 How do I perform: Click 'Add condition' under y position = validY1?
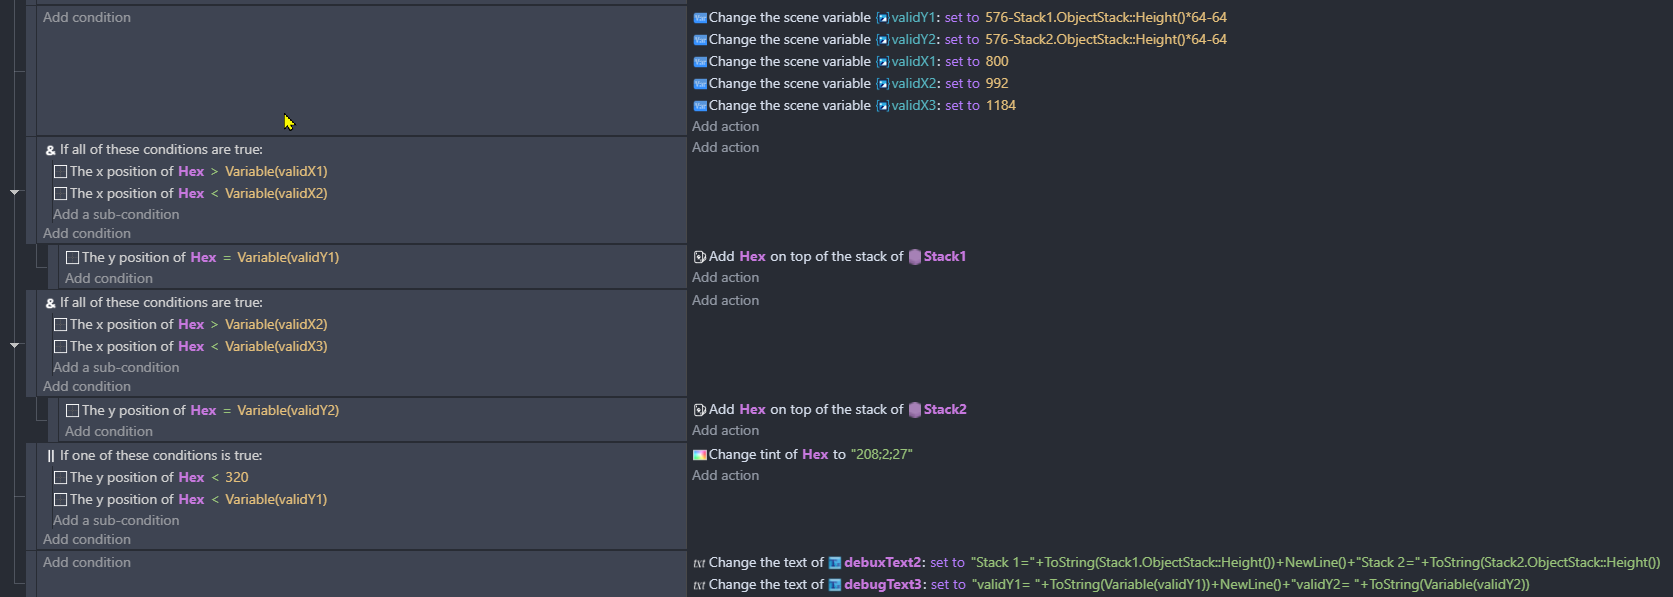coord(109,279)
